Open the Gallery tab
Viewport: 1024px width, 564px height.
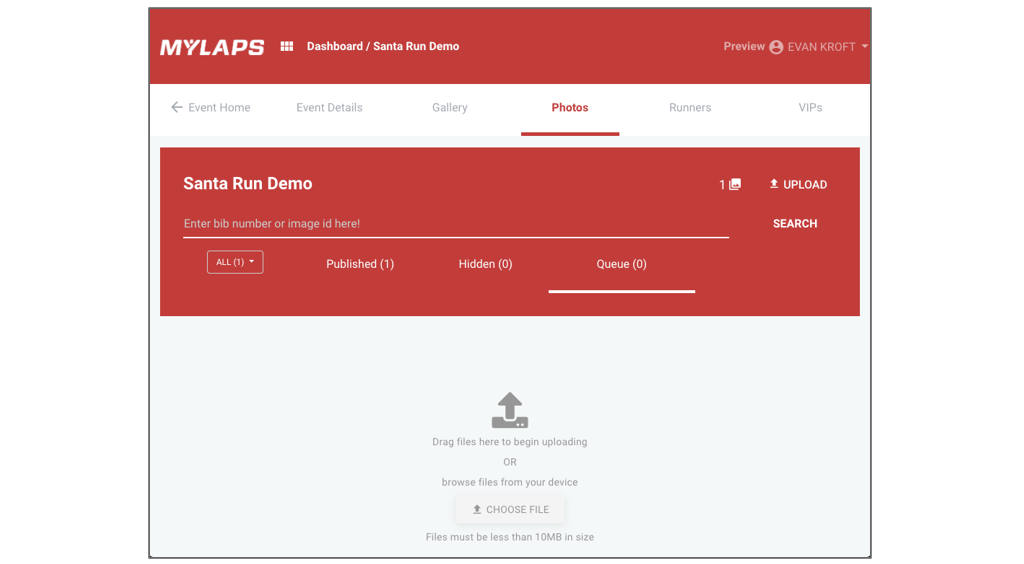(450, 107)
